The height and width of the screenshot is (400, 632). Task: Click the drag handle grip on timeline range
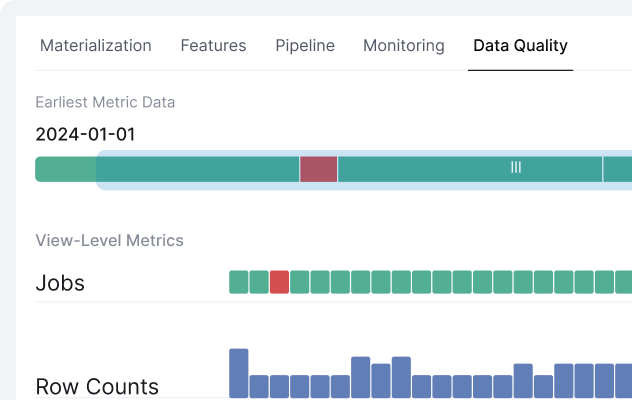(x=516, y=168)
